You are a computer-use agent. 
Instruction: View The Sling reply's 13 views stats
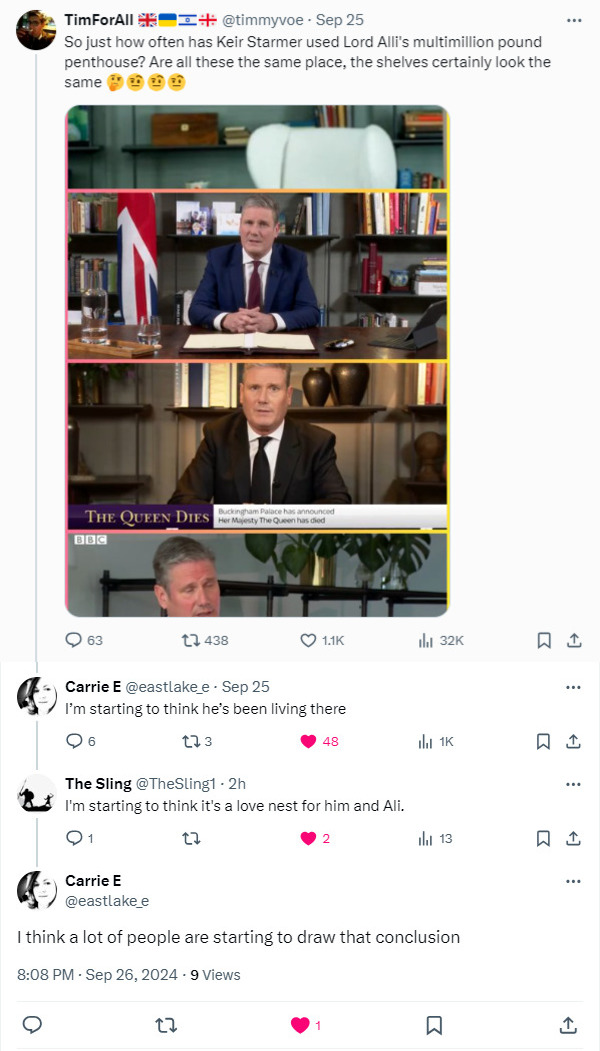(425, 838)
